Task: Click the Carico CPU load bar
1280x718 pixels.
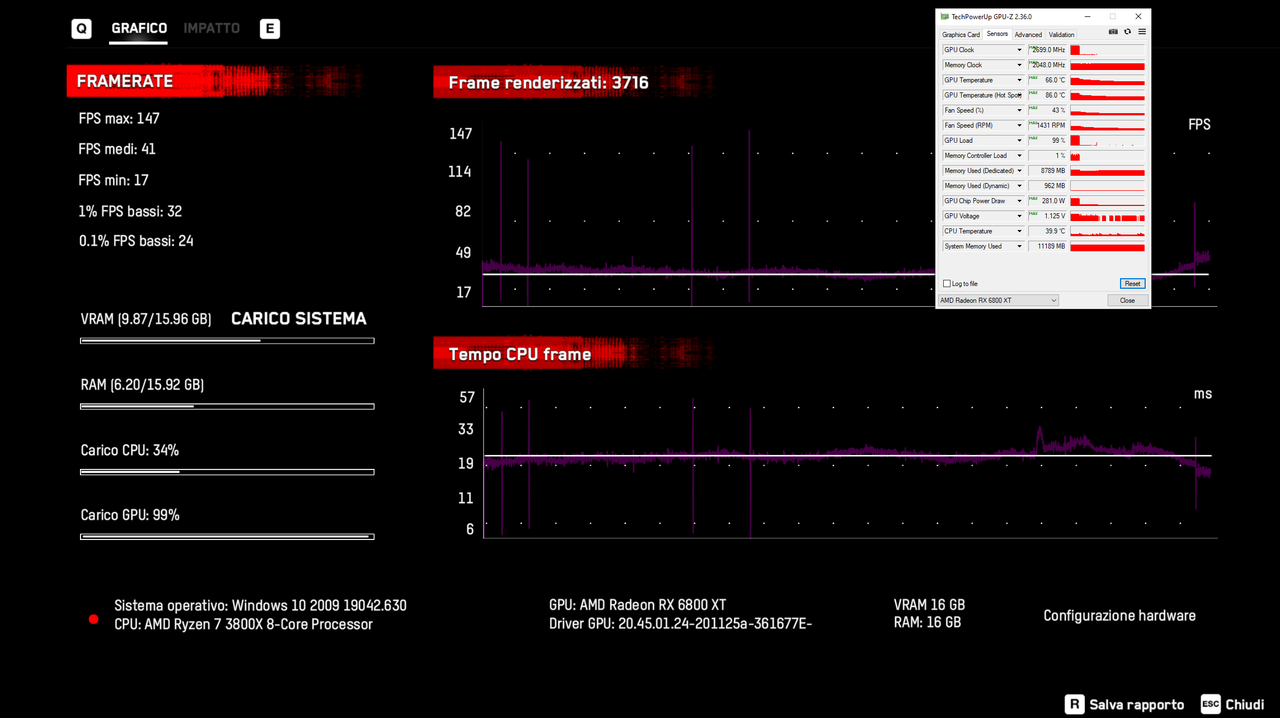Action: (227, 472)
